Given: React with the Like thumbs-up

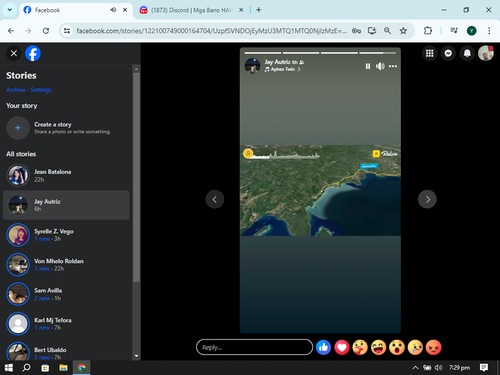Looking at the screenshot, I should 323,348.
